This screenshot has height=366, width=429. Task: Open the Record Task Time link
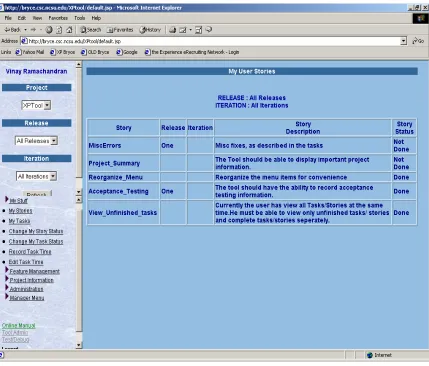pyautogui.click(x=30, y=252)
